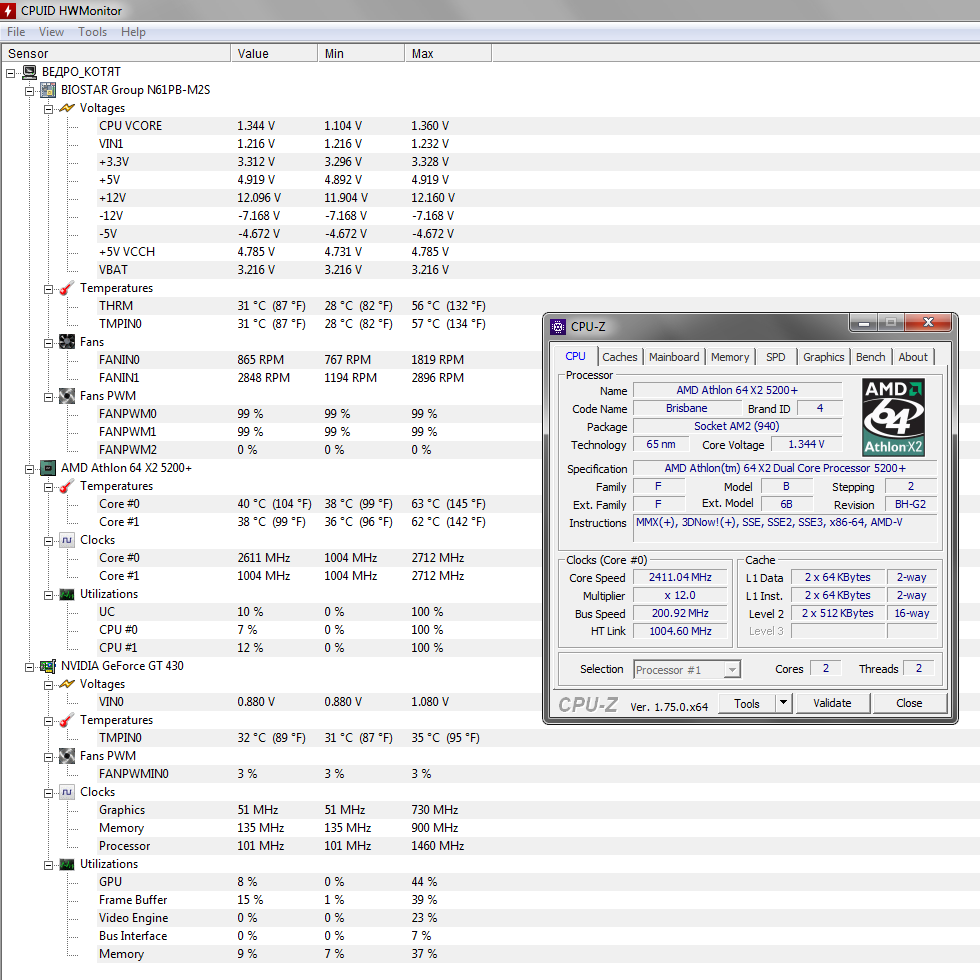Click the BIOSTAR motherboard icon
Viewport: 980px width, 980px height.
[48, 90]
